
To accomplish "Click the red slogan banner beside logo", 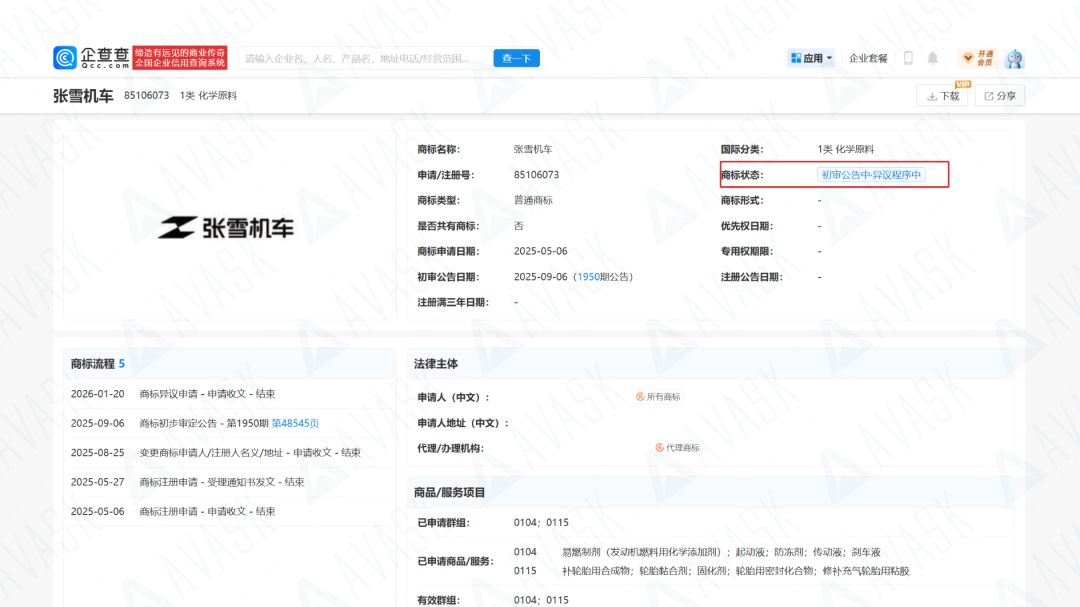I will point(180,58).
